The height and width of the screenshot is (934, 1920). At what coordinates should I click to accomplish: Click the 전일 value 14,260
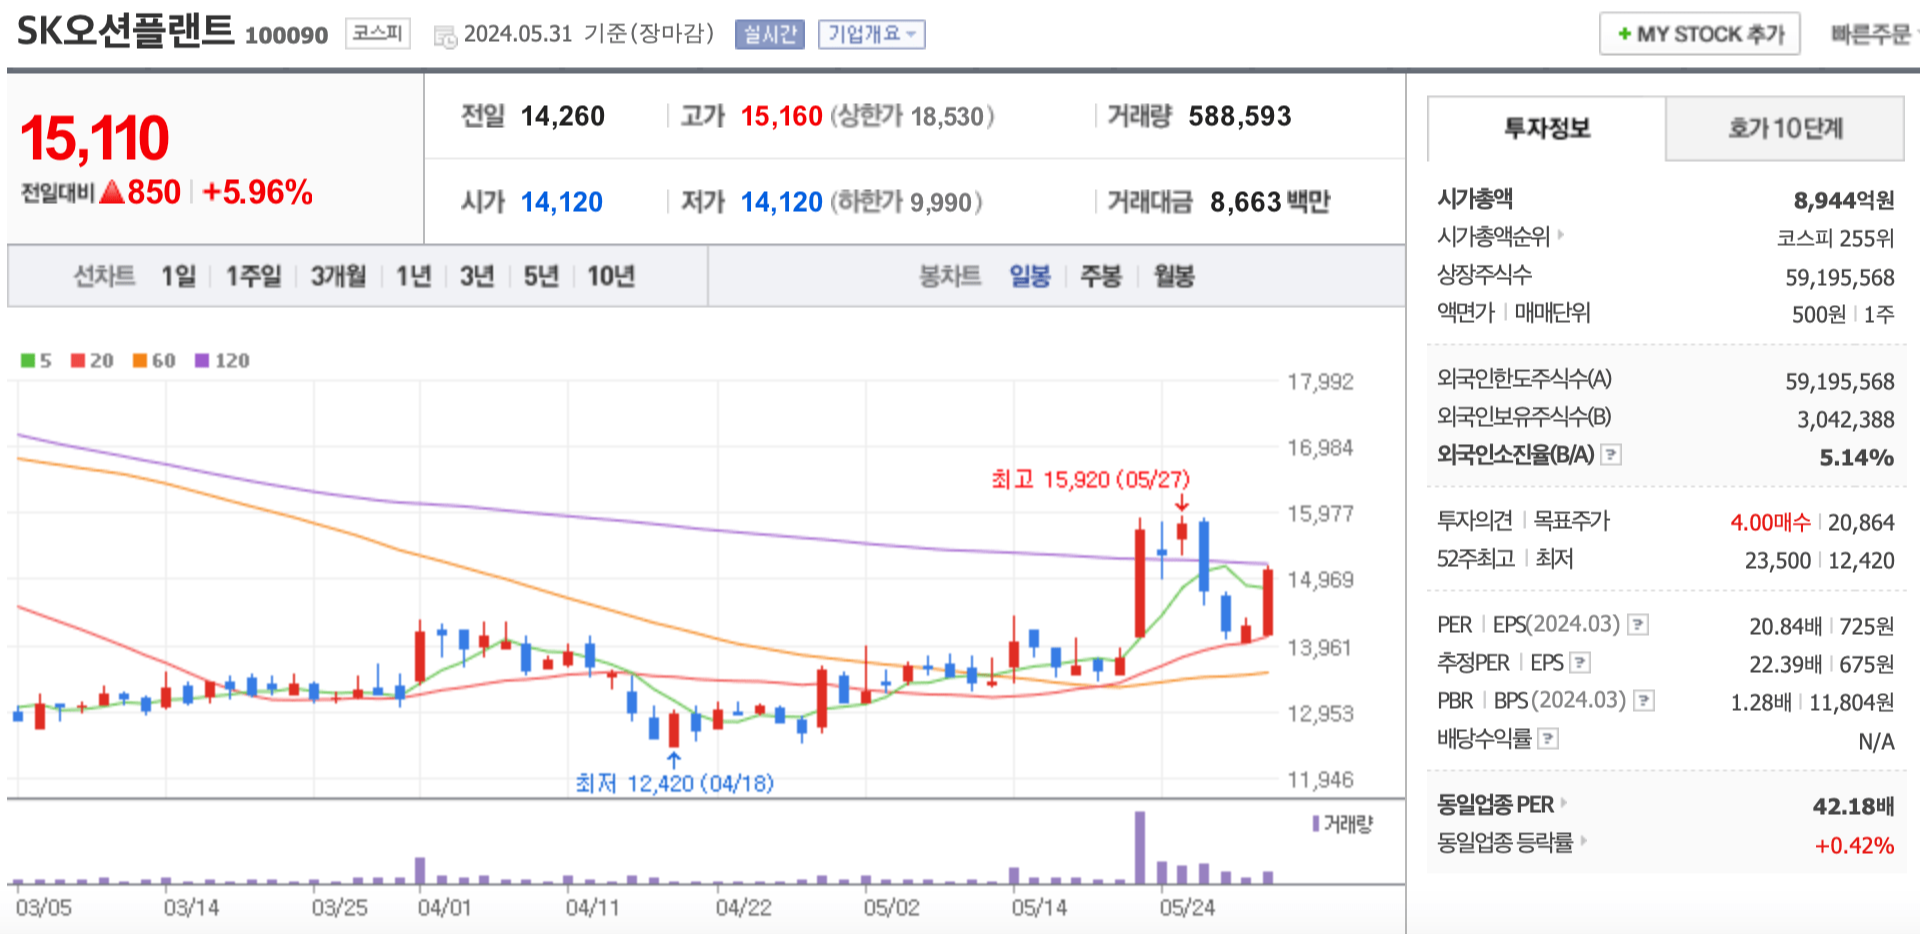tap(563, 116)
